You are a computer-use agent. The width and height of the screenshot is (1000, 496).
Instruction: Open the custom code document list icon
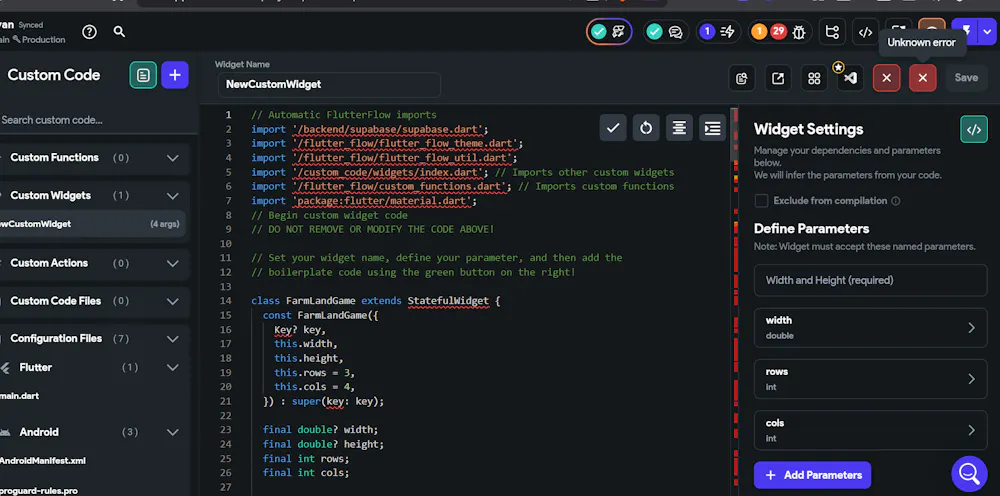coord(143,75)
